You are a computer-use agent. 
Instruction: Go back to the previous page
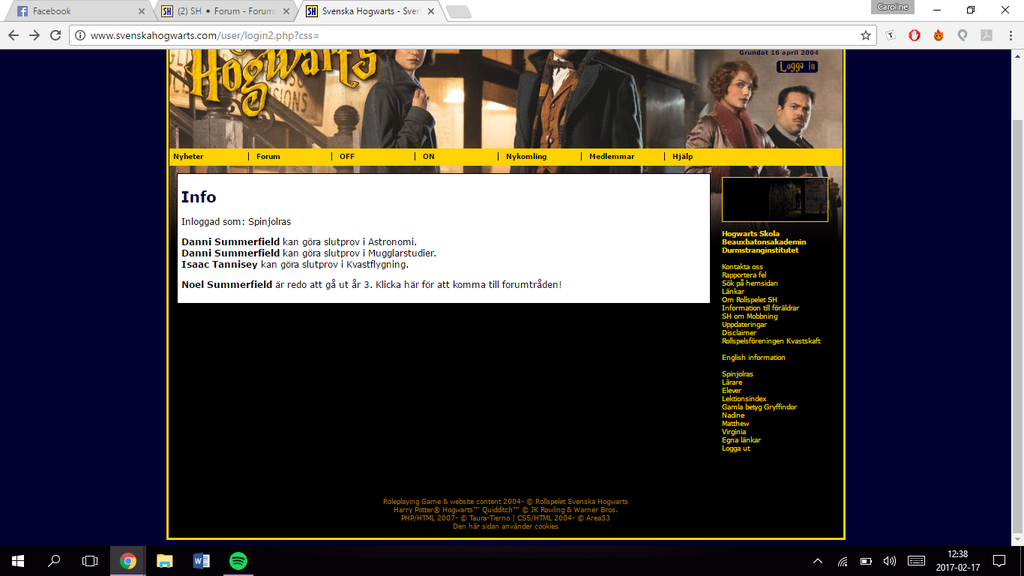[x=13, y=35]
